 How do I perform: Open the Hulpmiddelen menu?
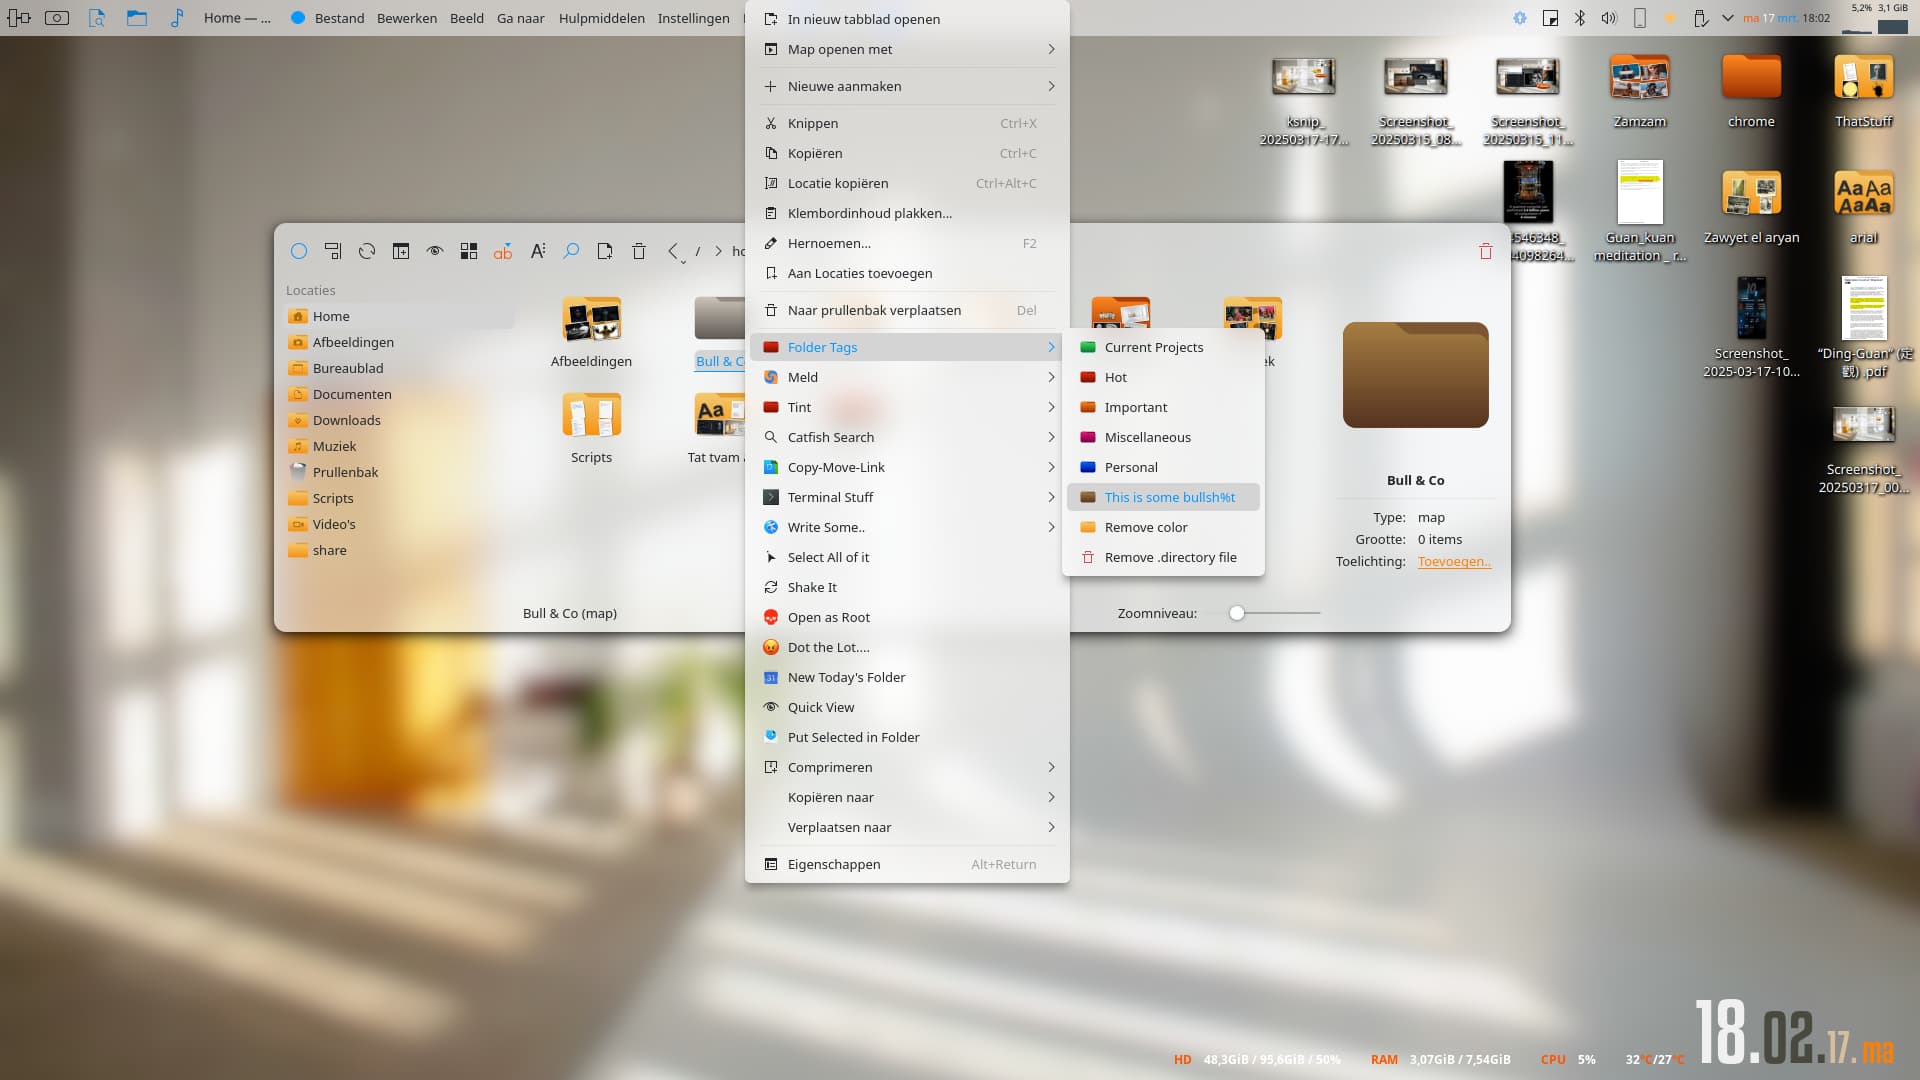pyautogui.click(x=601, y=18)
